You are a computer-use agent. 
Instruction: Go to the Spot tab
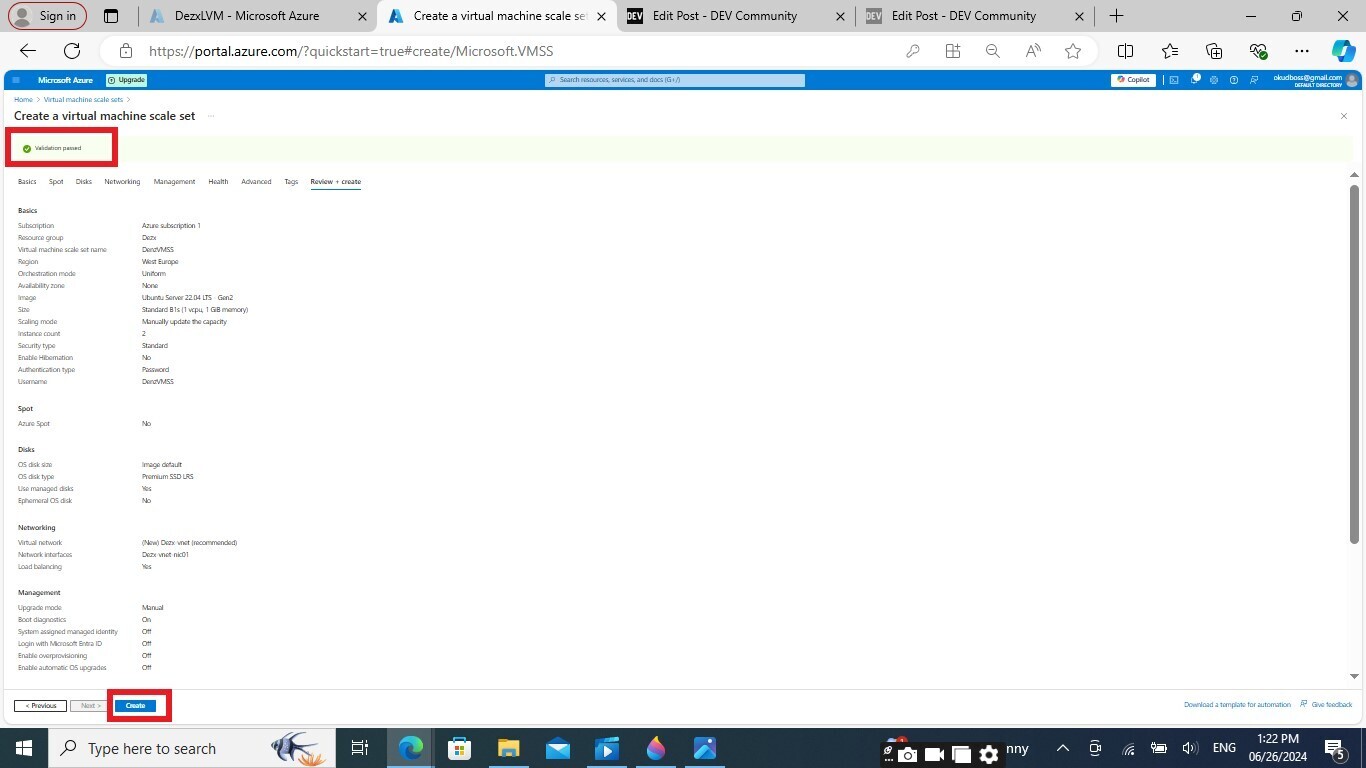[x=56, y=182]
